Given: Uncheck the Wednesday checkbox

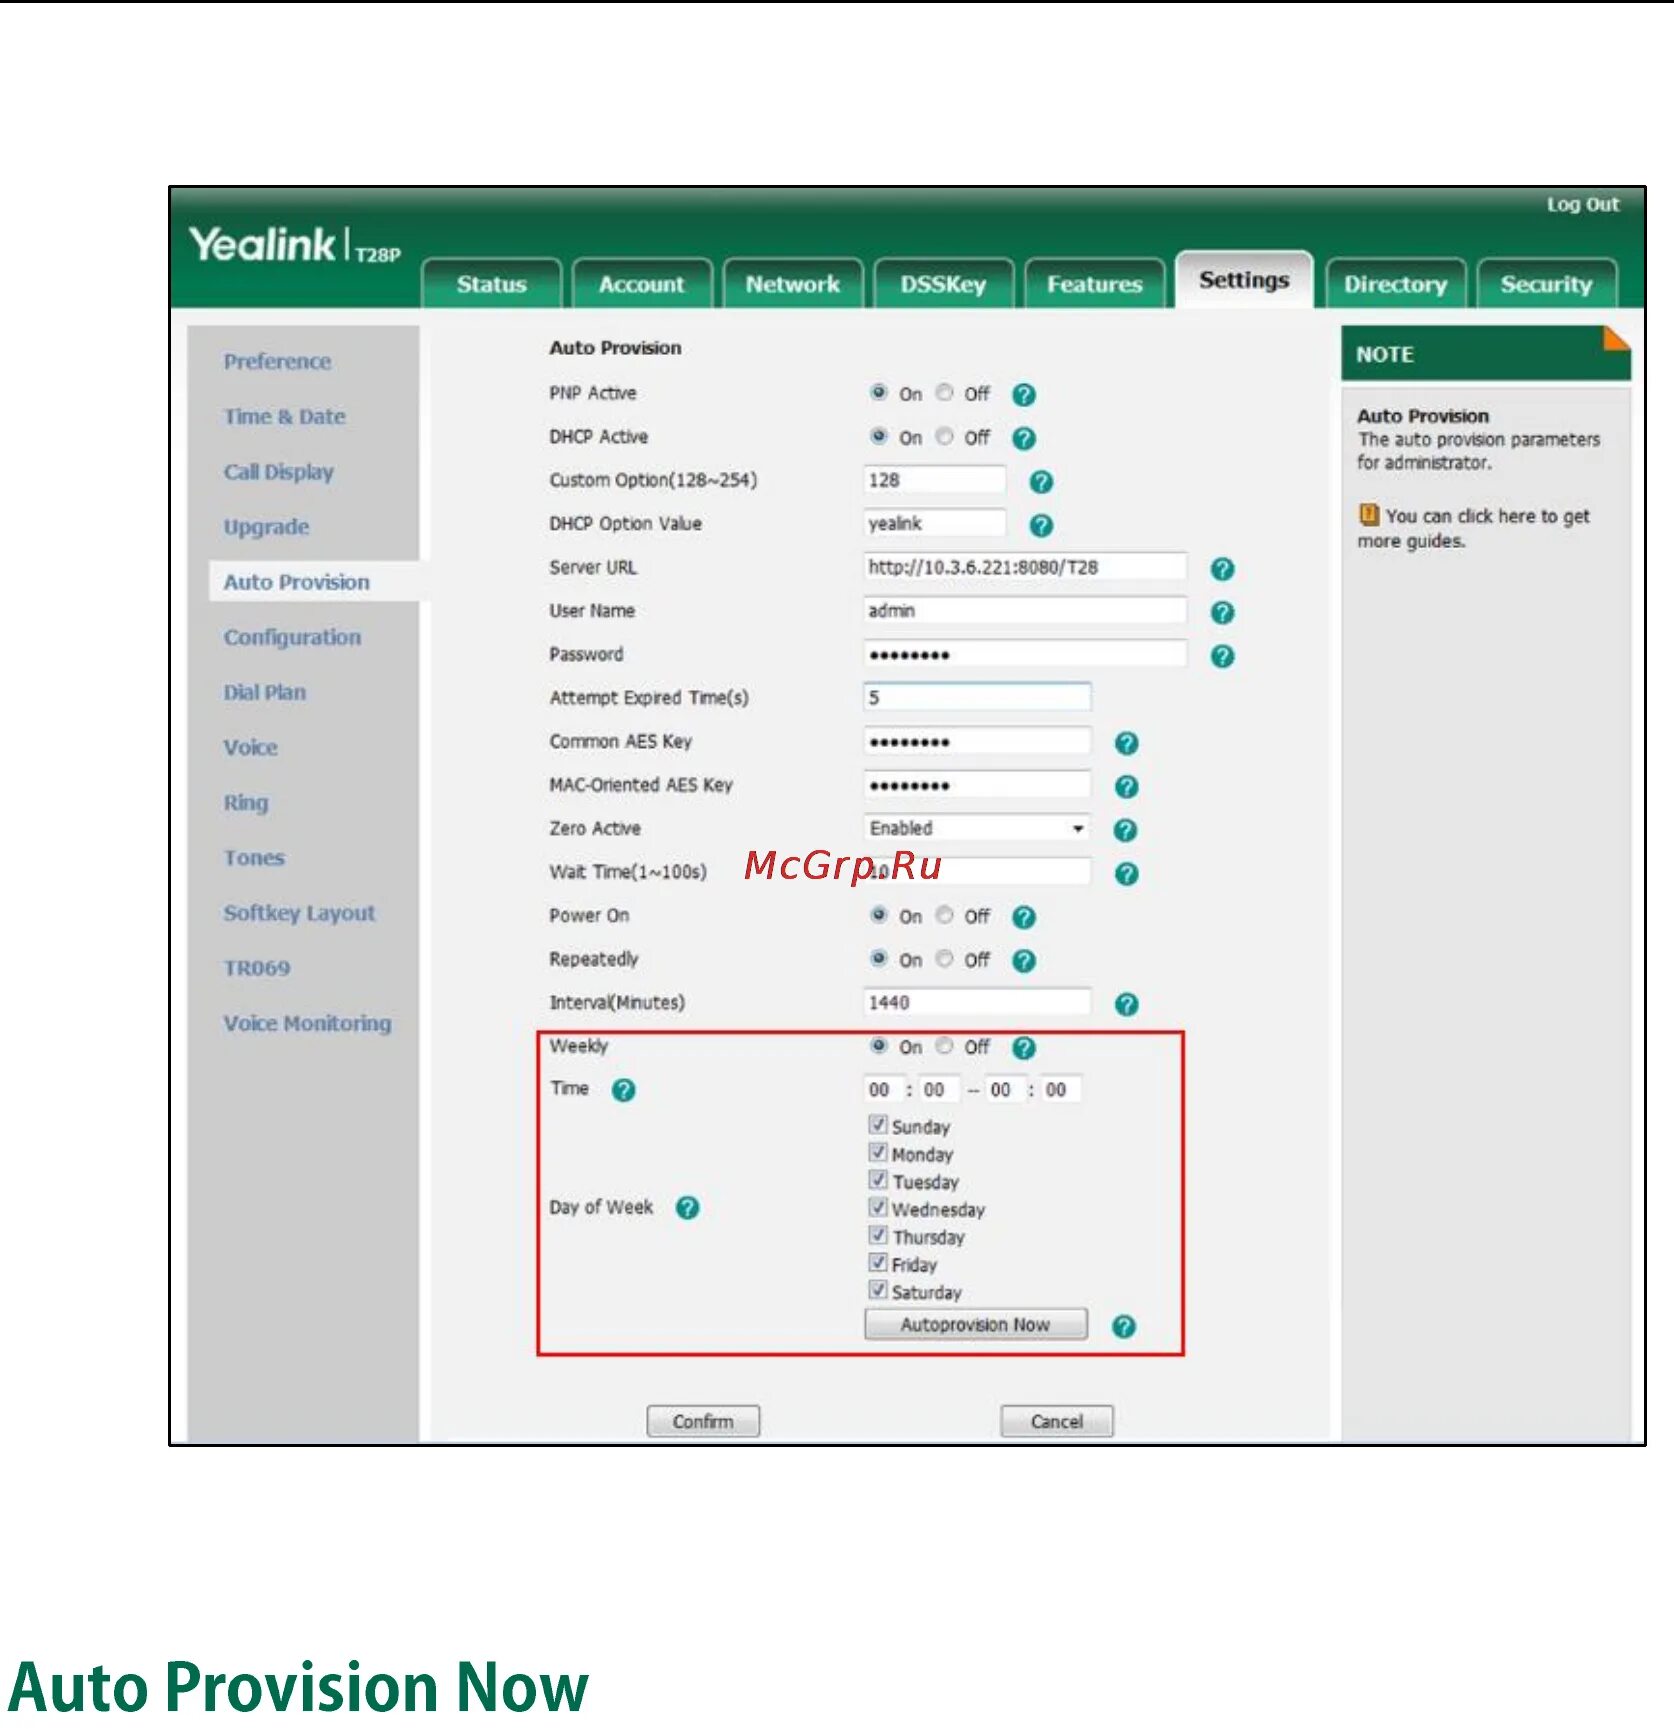Looking at the screenshot, I should pos(878,1208).
